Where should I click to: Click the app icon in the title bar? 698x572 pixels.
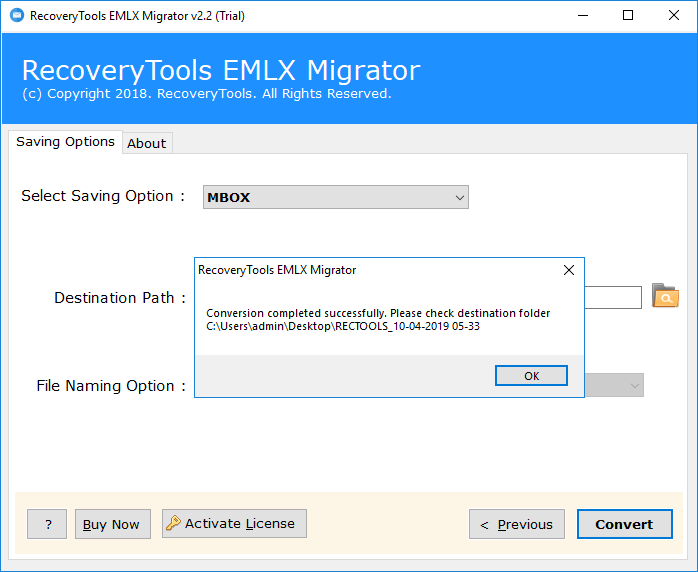[17, 16]
